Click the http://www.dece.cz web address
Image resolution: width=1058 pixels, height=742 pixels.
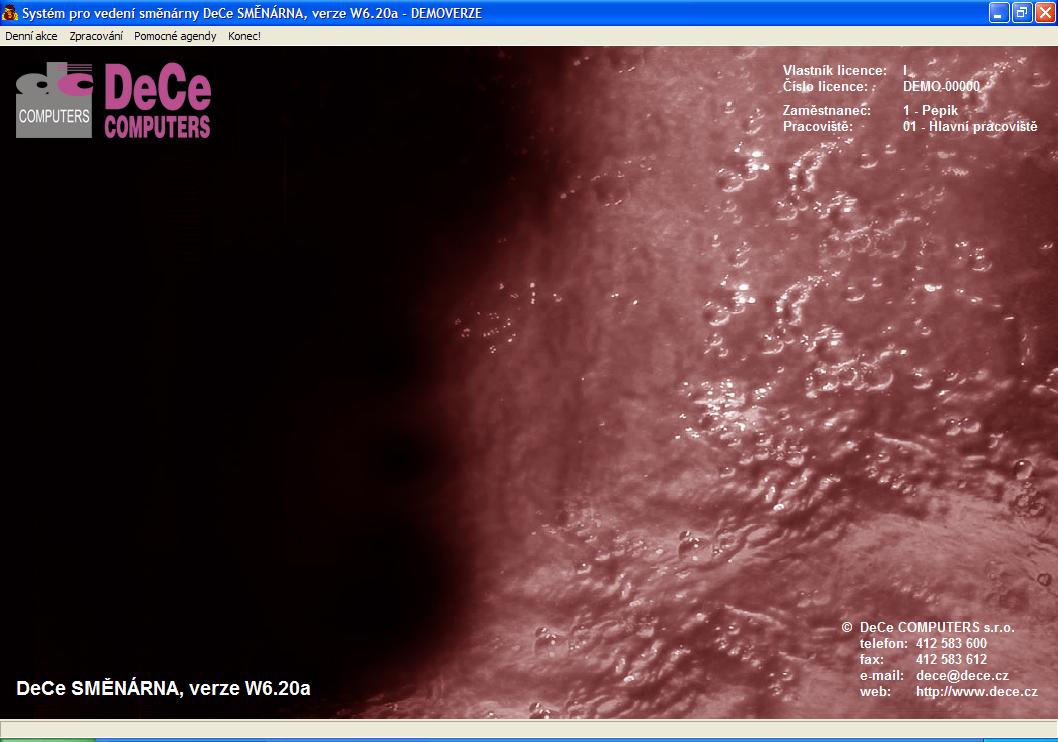tap(976, 691)
